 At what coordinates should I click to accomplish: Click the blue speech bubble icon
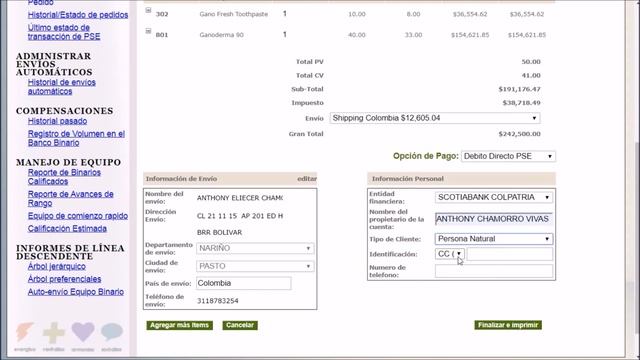coord(112,332)
